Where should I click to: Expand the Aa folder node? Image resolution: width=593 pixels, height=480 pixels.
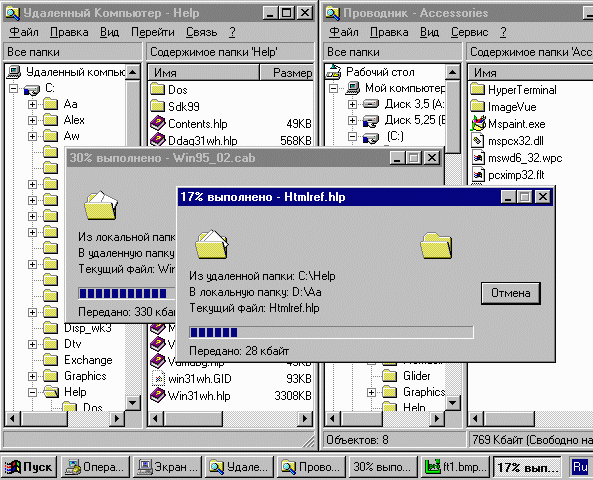pyautogui.click(x=33, y=104)
